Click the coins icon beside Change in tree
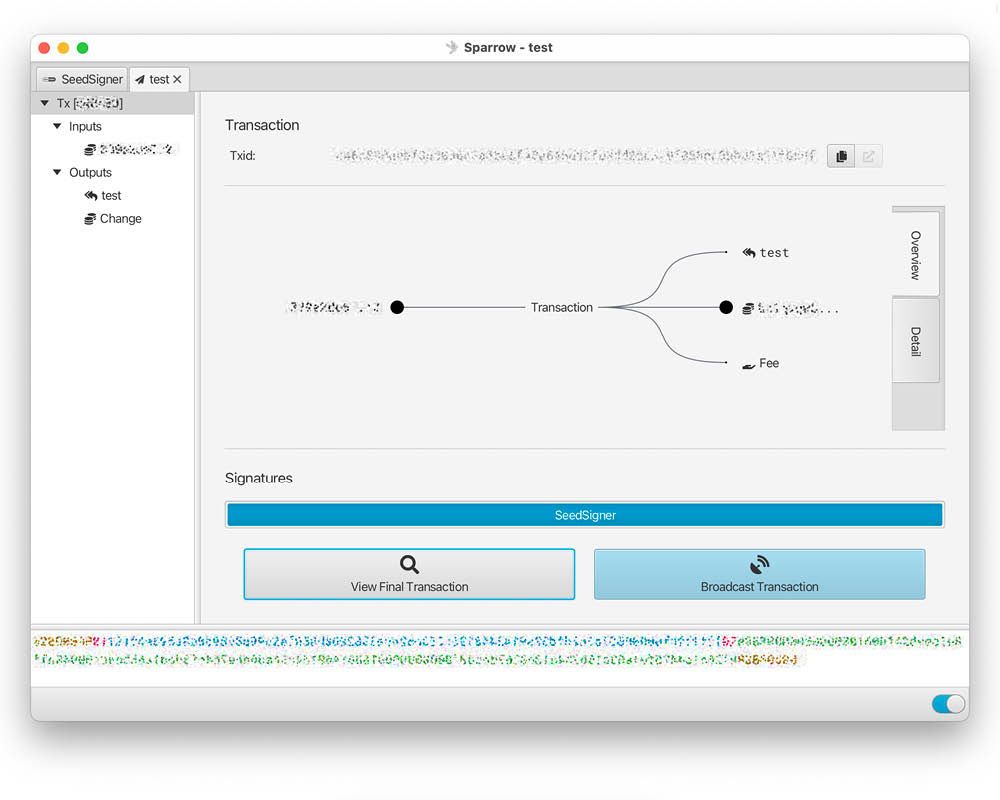 click(90, 219)
